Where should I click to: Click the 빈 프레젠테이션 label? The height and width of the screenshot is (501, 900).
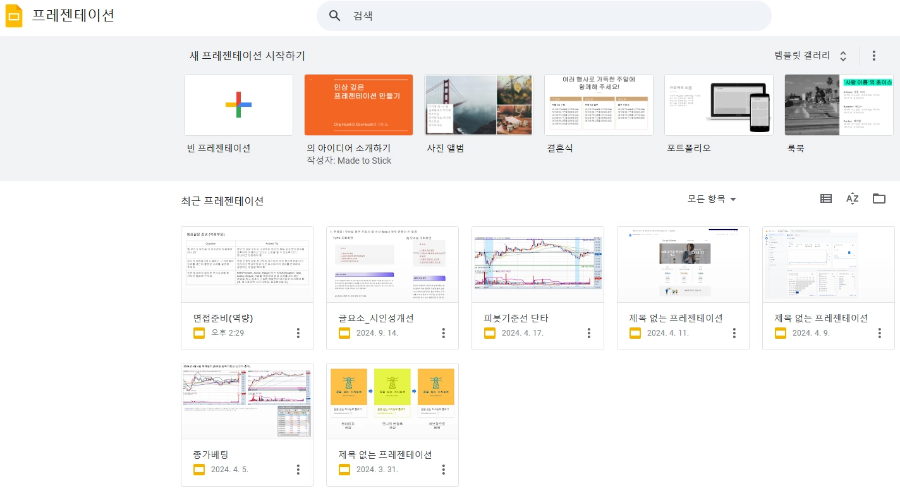coord(219,148)
